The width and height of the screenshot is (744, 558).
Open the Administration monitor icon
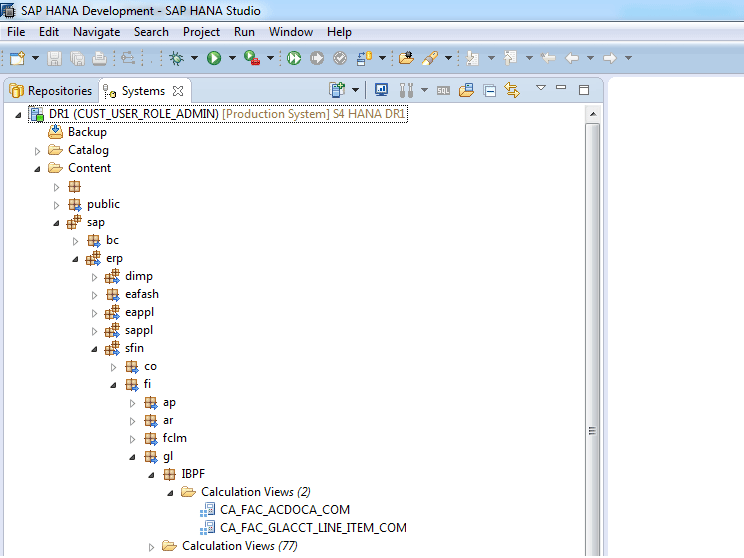(381, 90)
